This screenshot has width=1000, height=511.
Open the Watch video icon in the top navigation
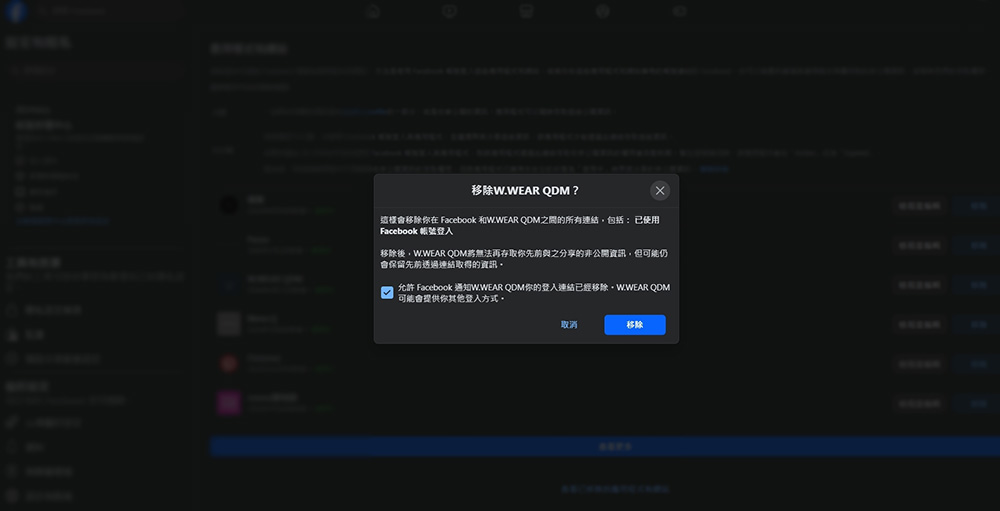tap(450, 12)
